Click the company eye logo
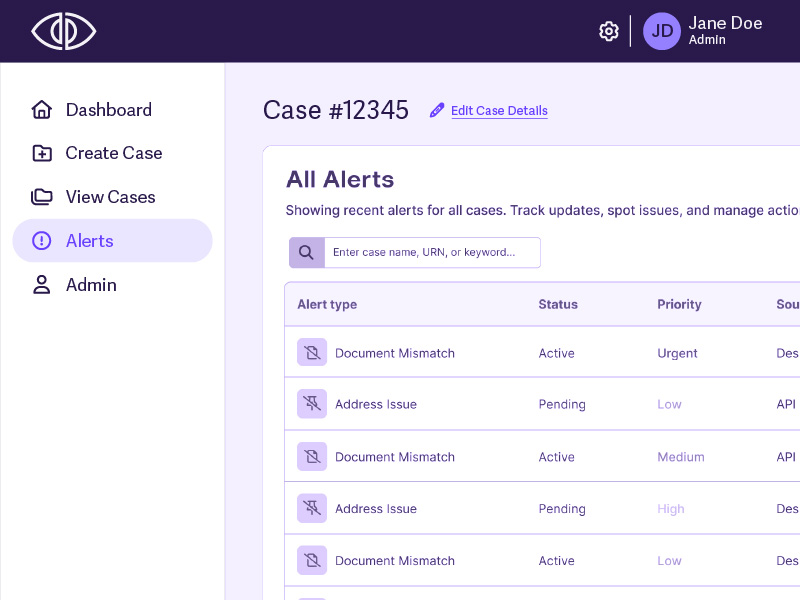The width and height of the screenshot is (800, 600). tap(63, 31)
